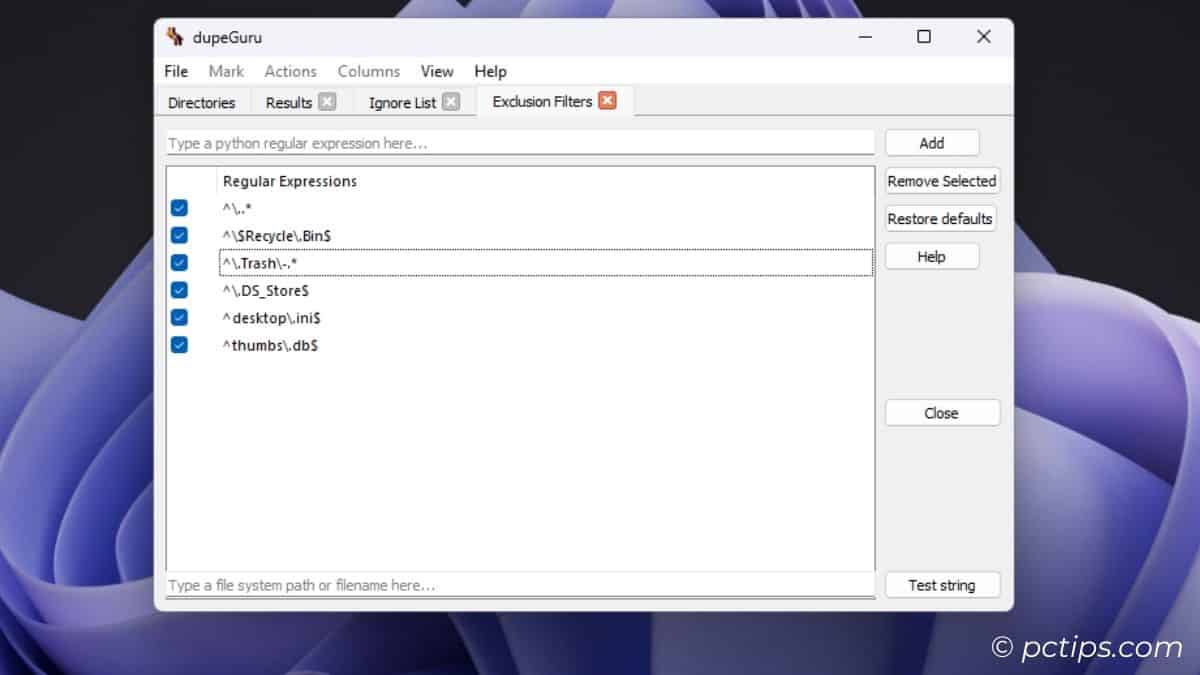Toggle the ^thumbs\.db$ filter checkbox
The width and height of the screenshot is (1200, 675).
point(179,344)
